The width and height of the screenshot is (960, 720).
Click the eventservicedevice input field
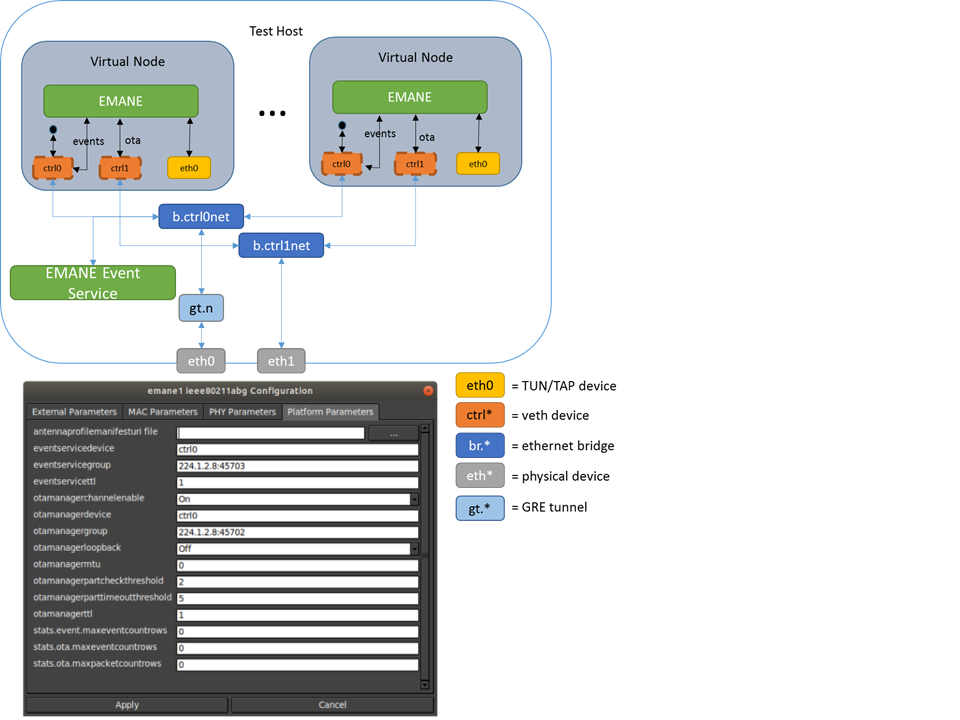click(298, 449)
